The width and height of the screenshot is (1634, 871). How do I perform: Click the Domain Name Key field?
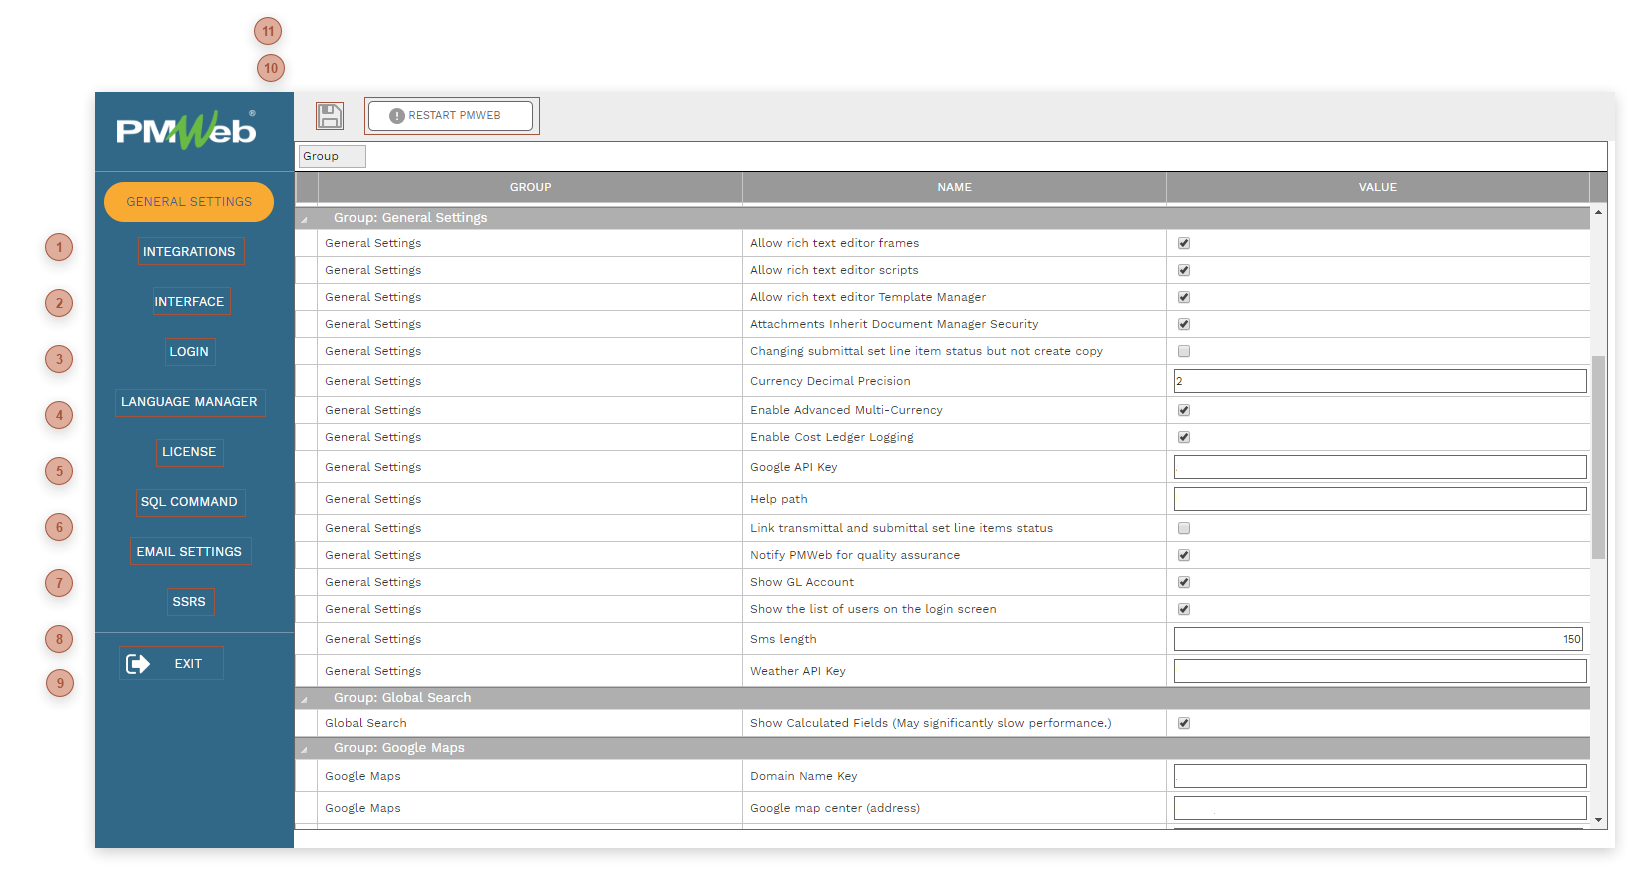point(1380,776)
